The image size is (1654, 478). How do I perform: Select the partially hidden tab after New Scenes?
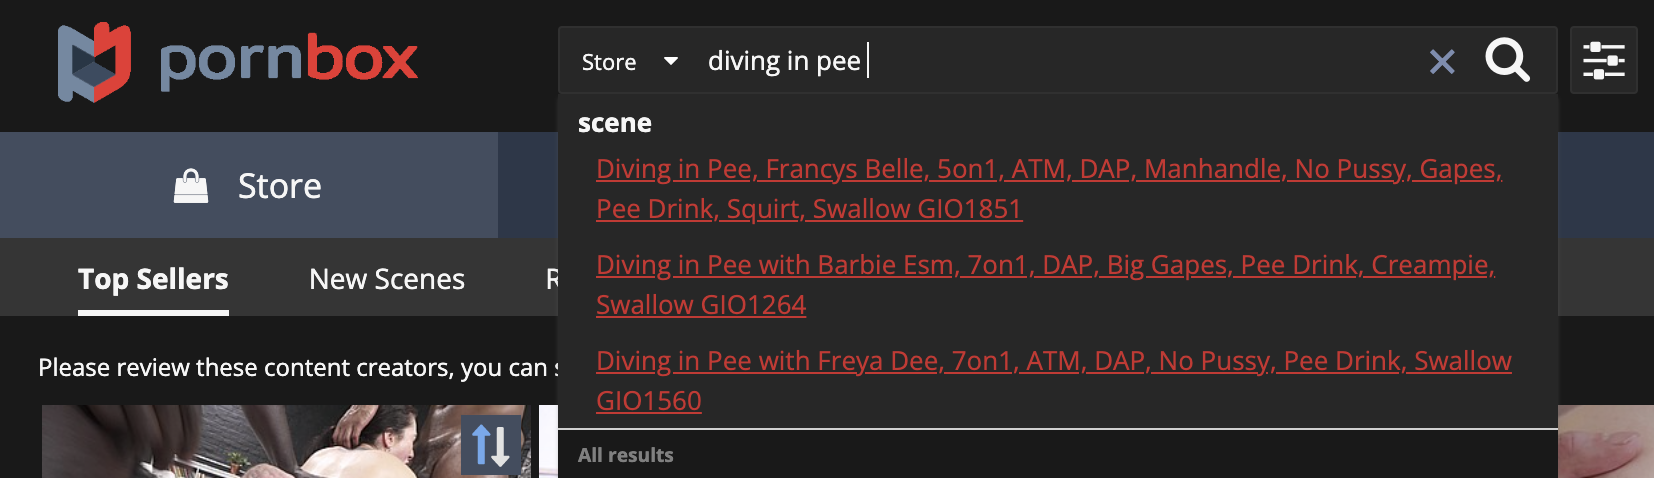coord(551,279)
